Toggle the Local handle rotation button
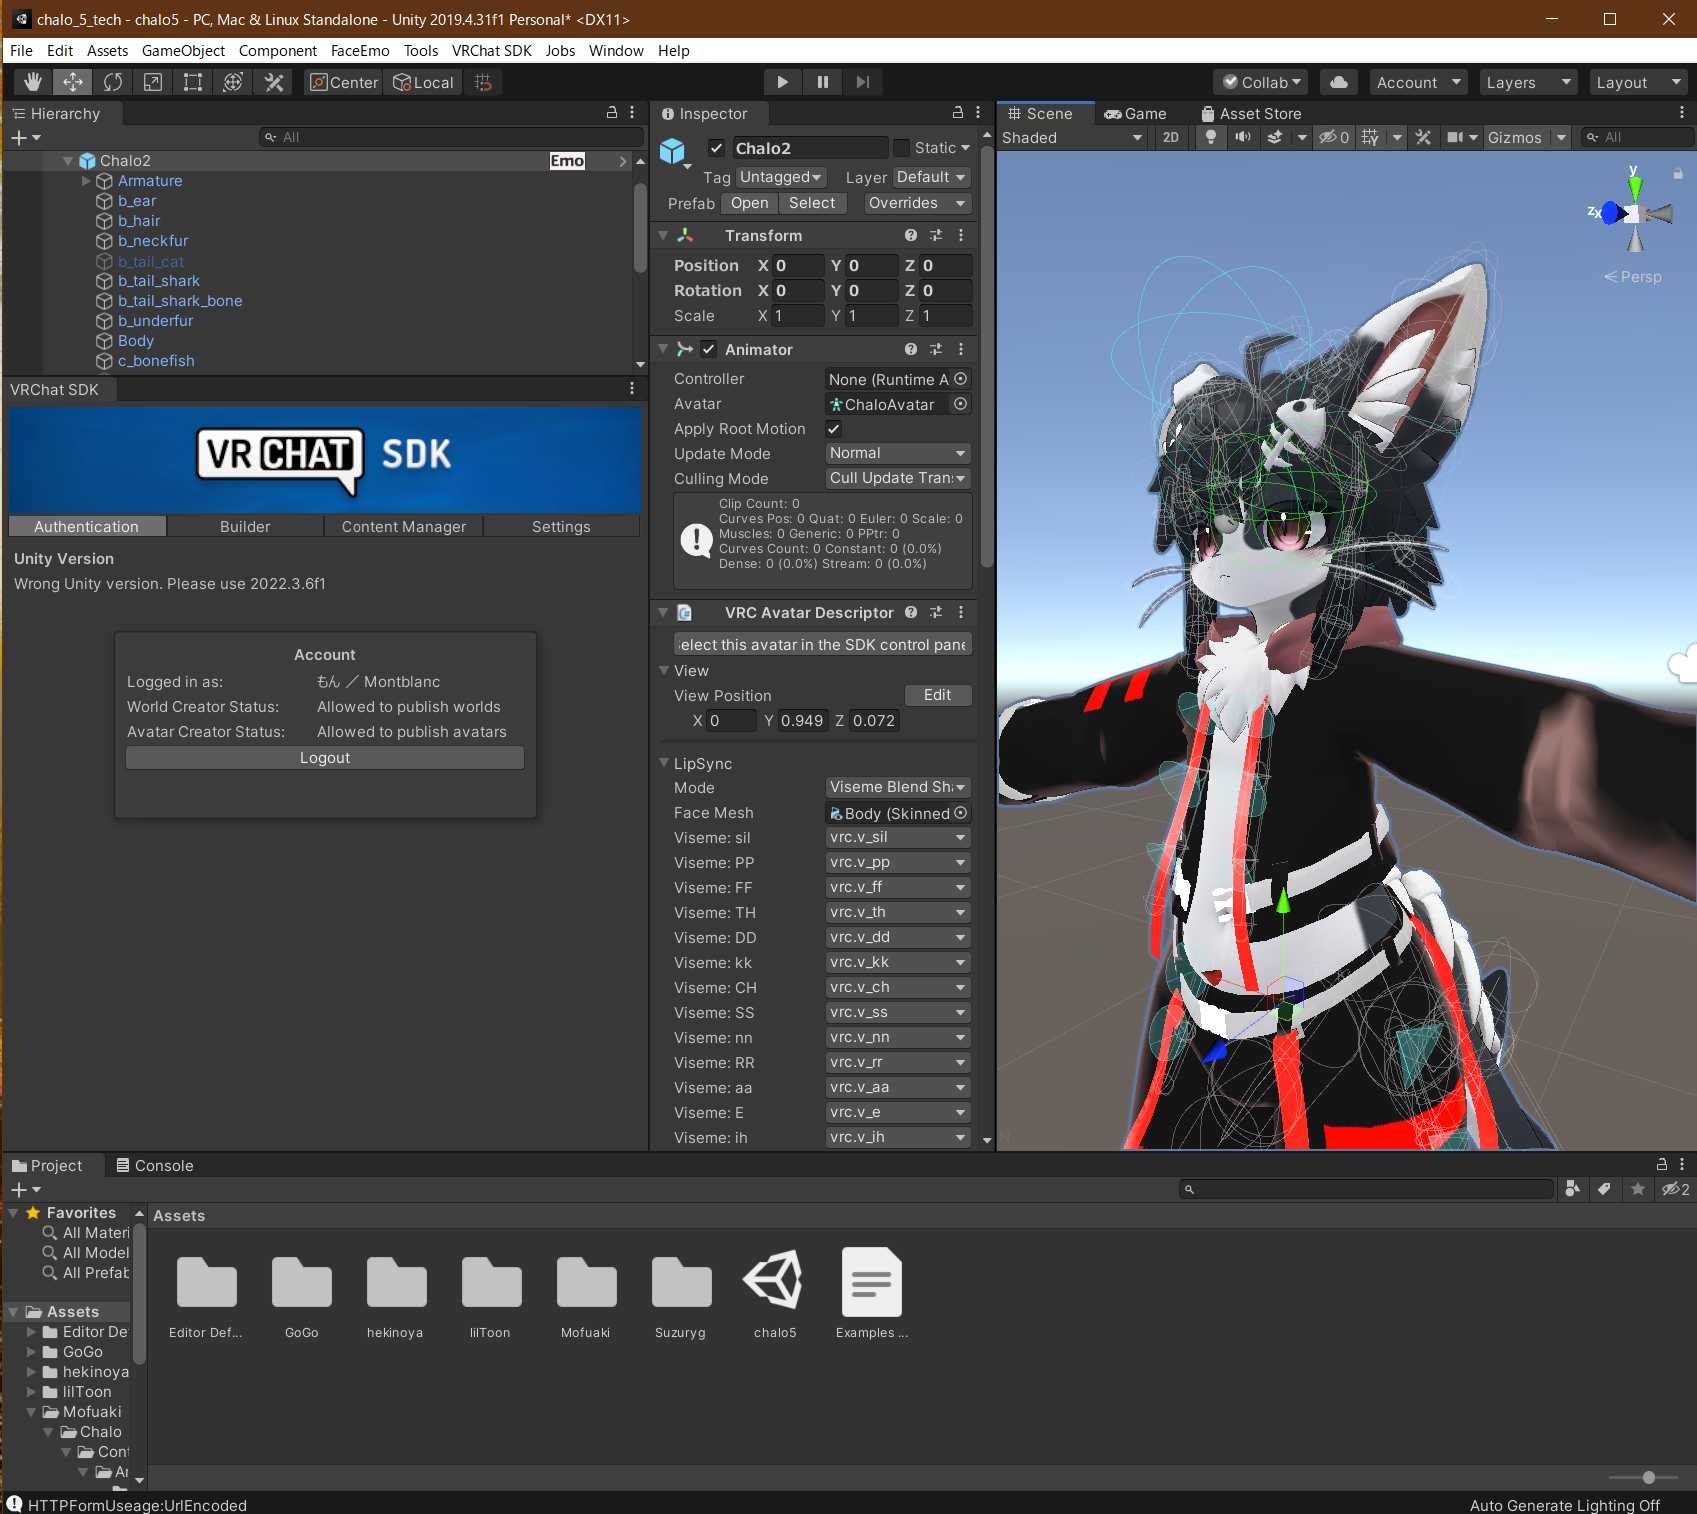 point(423,82)
